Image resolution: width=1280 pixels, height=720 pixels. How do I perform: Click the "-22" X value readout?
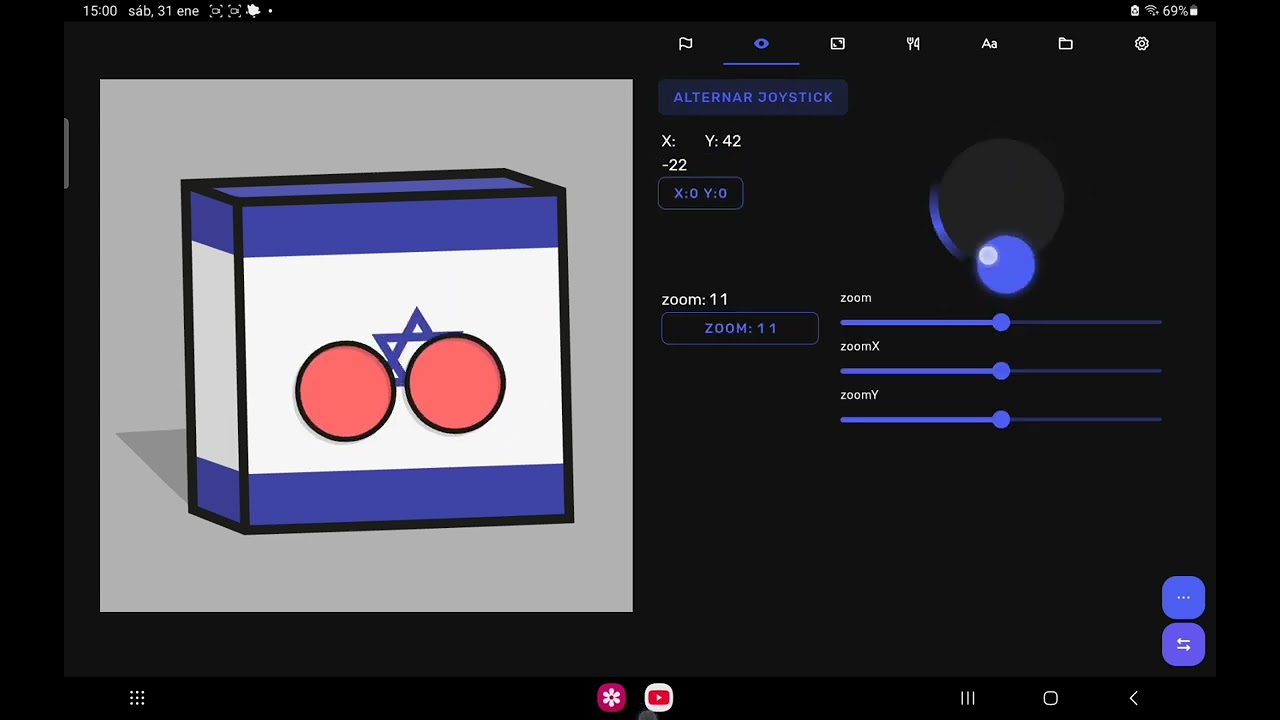674,165
